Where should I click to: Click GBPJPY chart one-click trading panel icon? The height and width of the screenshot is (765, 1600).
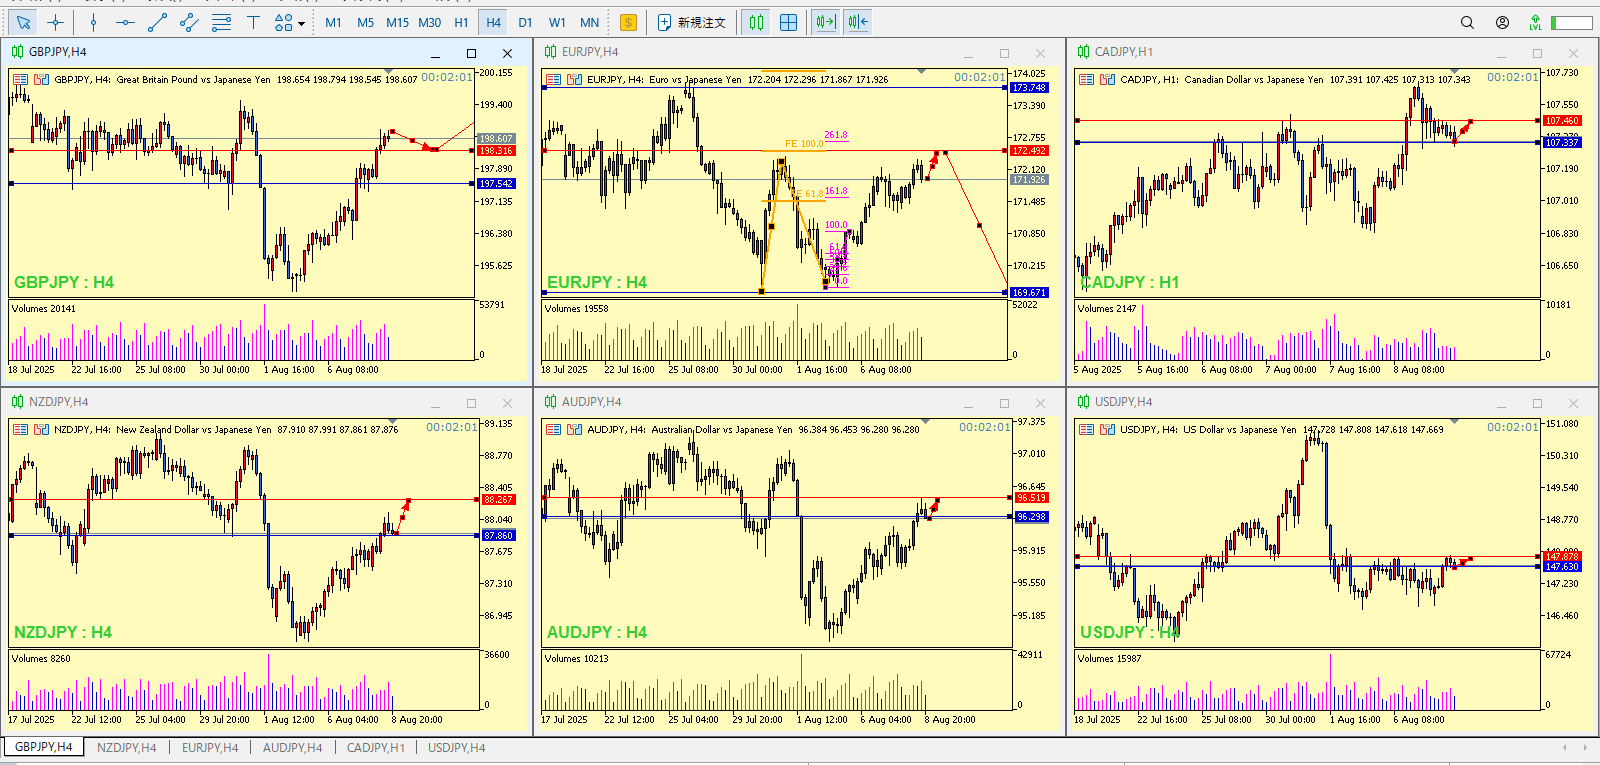click(20, 79)
